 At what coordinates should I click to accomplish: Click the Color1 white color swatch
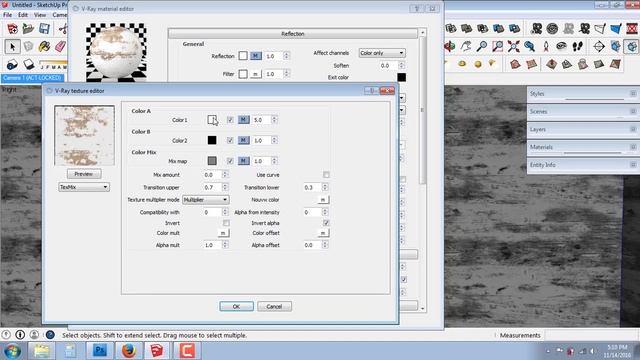[212, 120]
